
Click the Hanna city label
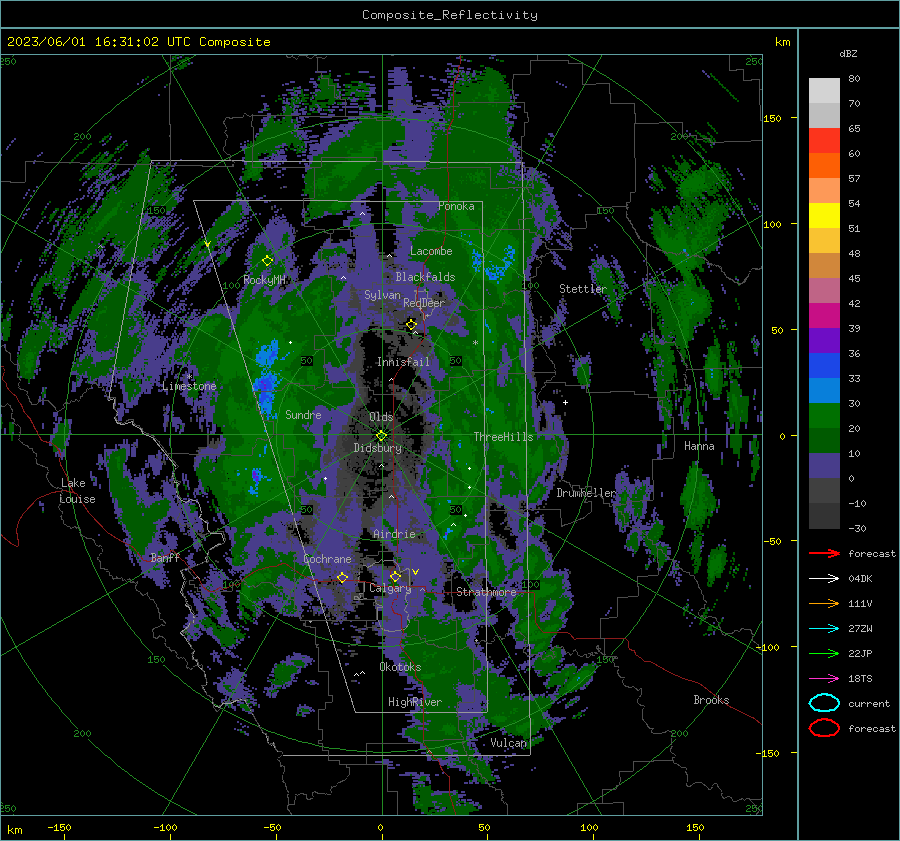[699, 446]
